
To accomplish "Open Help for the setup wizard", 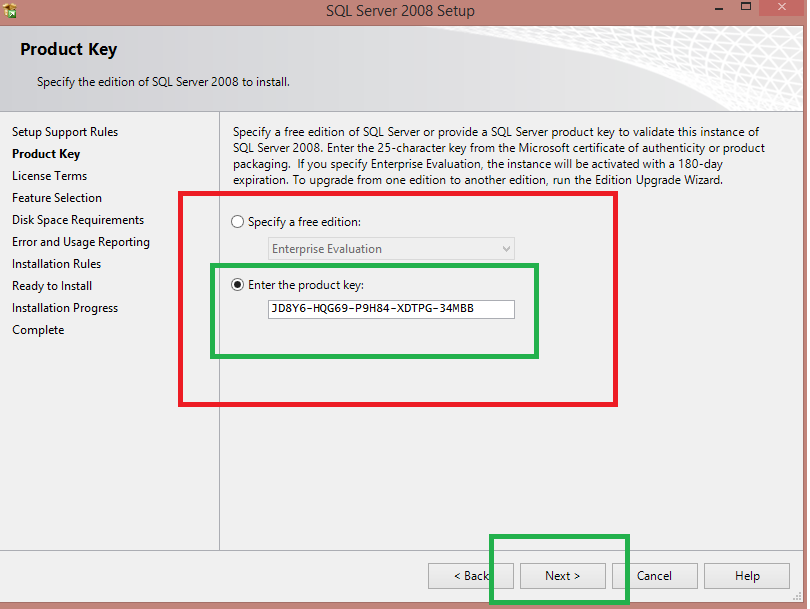I will 747,576.
